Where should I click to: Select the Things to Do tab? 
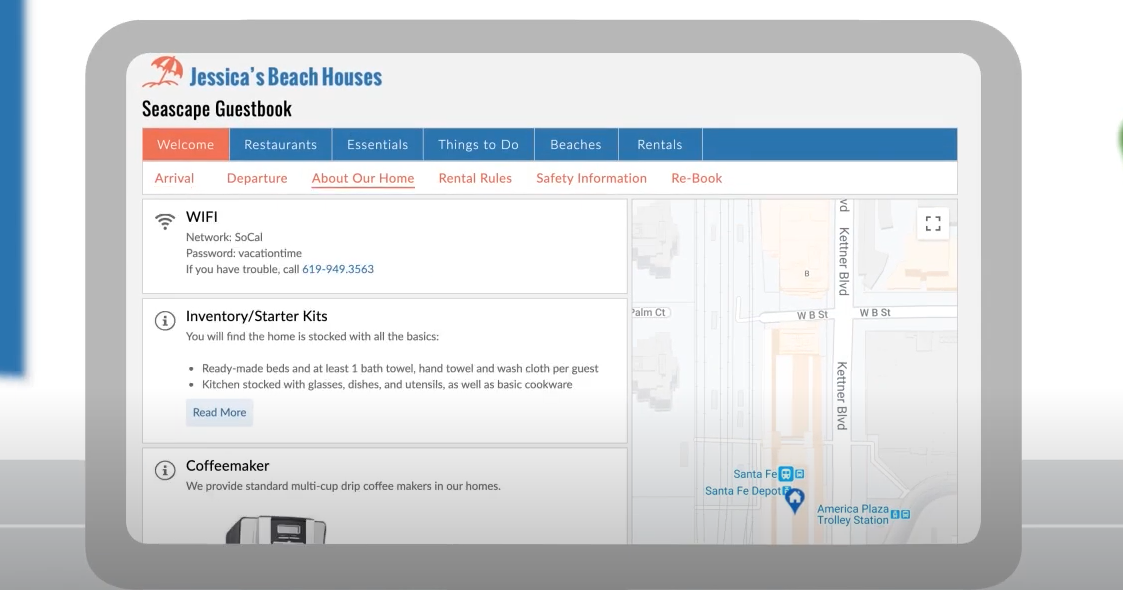[478, 144]
